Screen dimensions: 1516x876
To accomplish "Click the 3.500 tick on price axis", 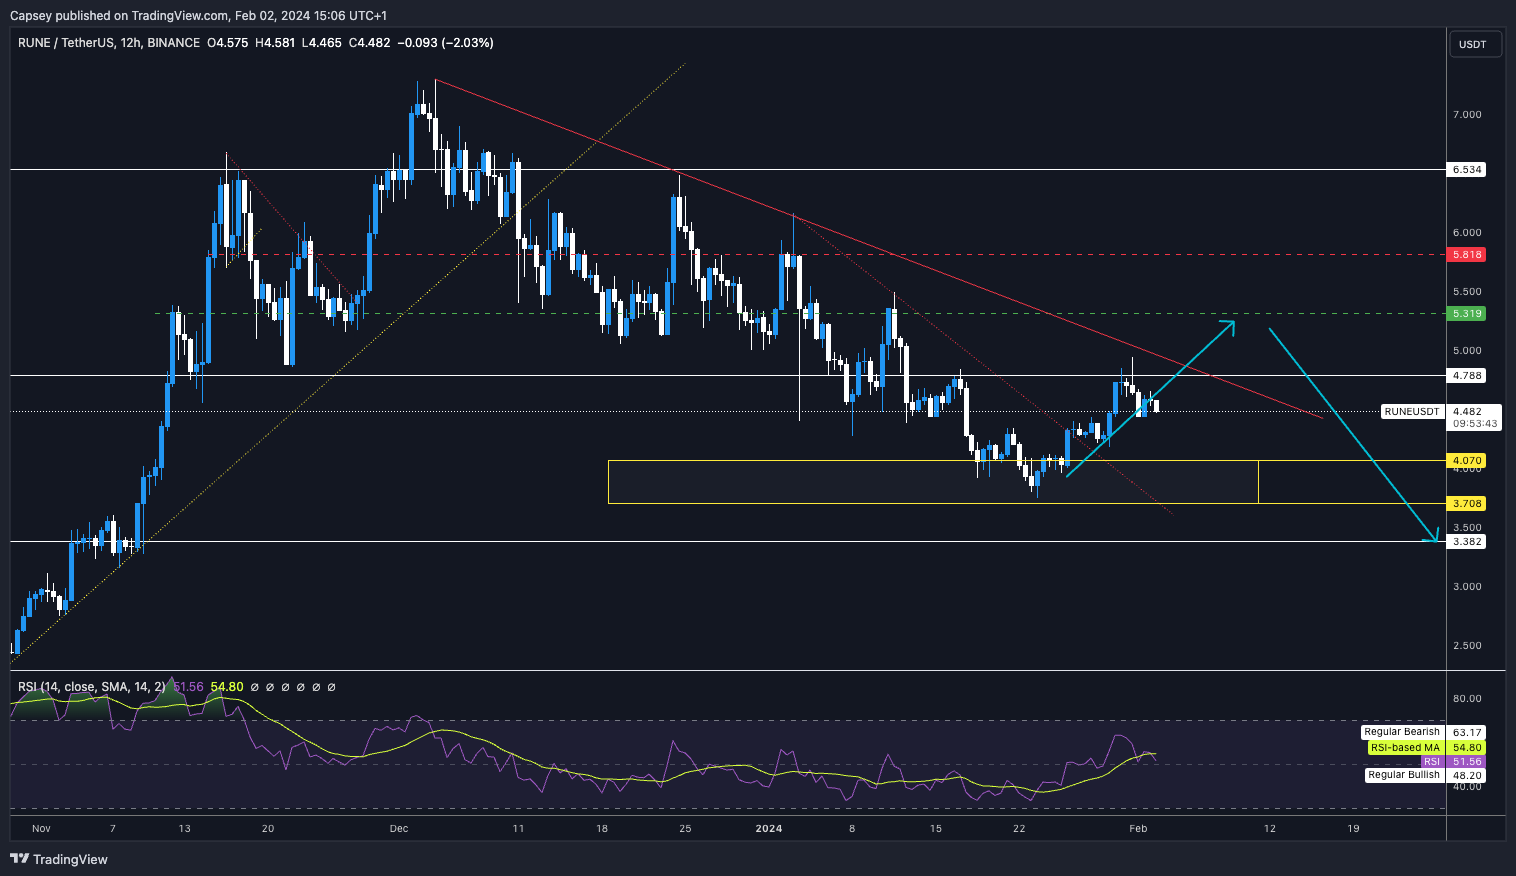I will tap(1467, 527).
